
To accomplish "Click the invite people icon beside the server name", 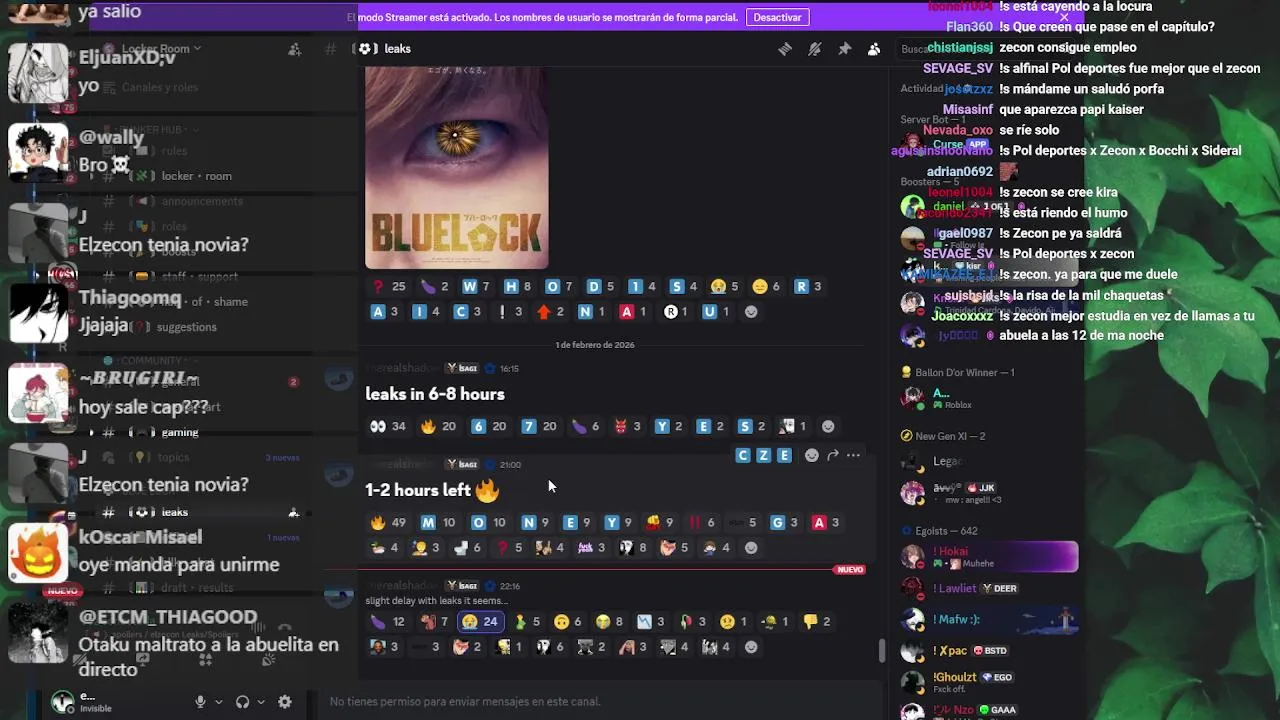I will click(294, 49).
